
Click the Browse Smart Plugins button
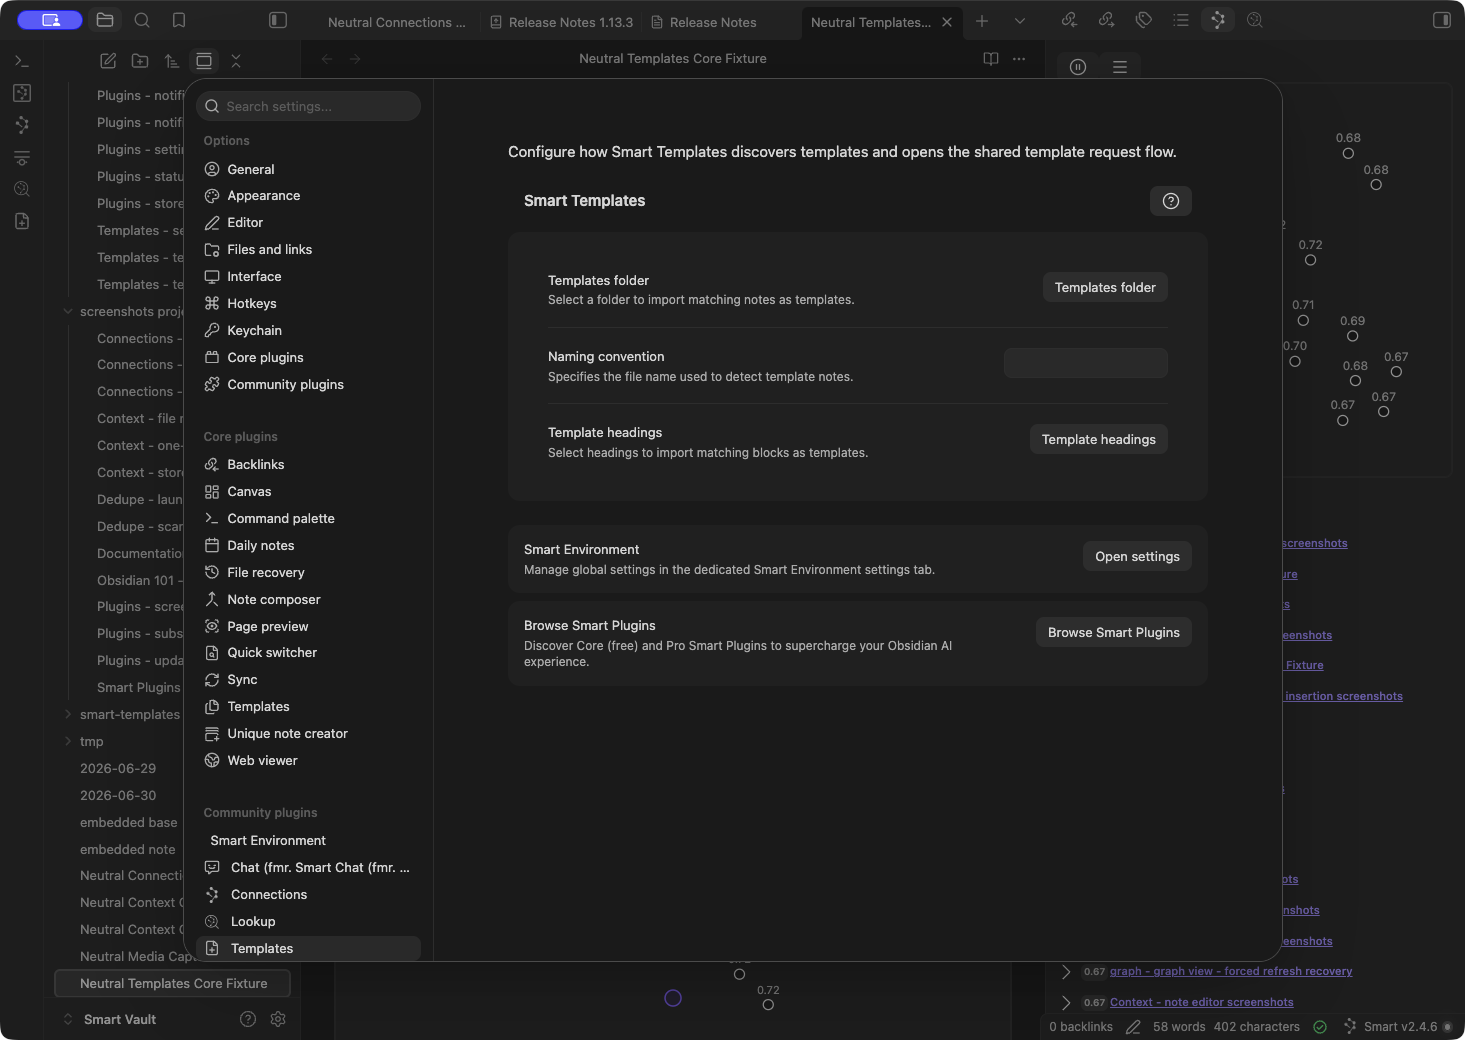(x=1114, y=632)
